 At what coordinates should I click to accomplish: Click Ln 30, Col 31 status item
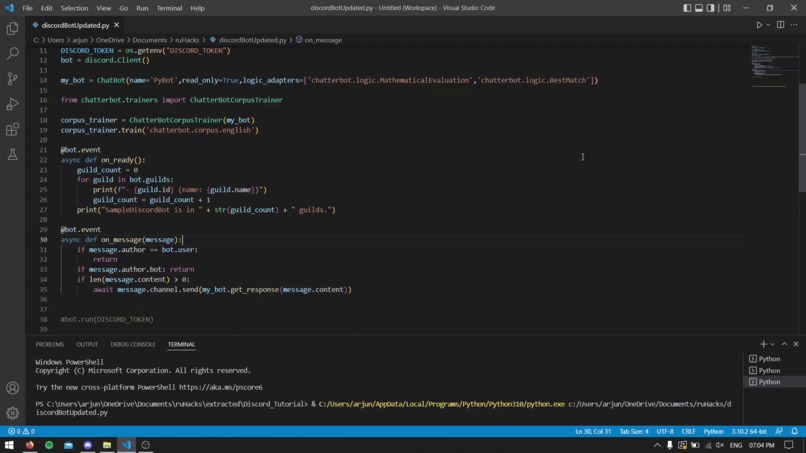tap(593, 431)
